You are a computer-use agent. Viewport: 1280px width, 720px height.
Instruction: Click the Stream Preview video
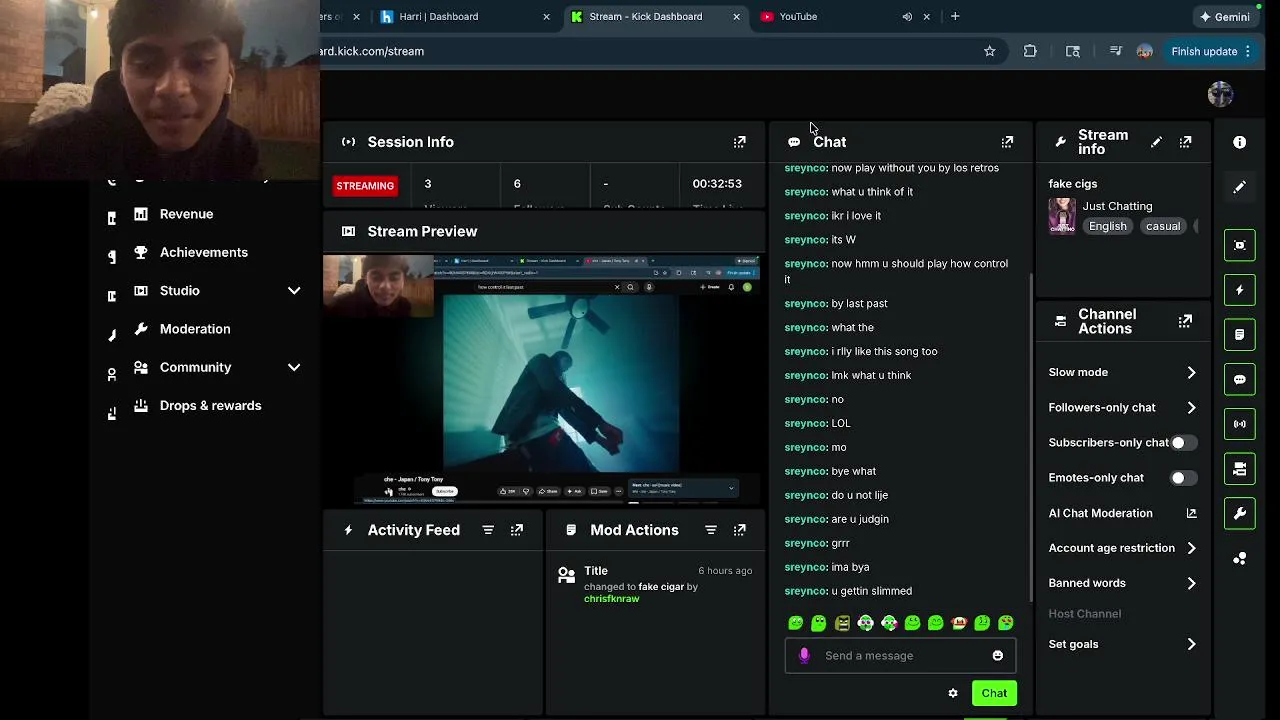(x=543, y=380)
